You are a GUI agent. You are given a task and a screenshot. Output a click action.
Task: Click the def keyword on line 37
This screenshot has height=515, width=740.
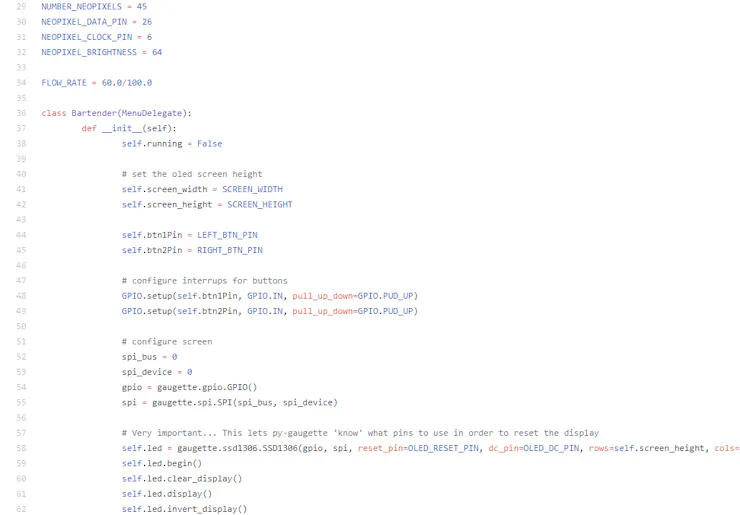pyautogui.click(x=89, y=128)
